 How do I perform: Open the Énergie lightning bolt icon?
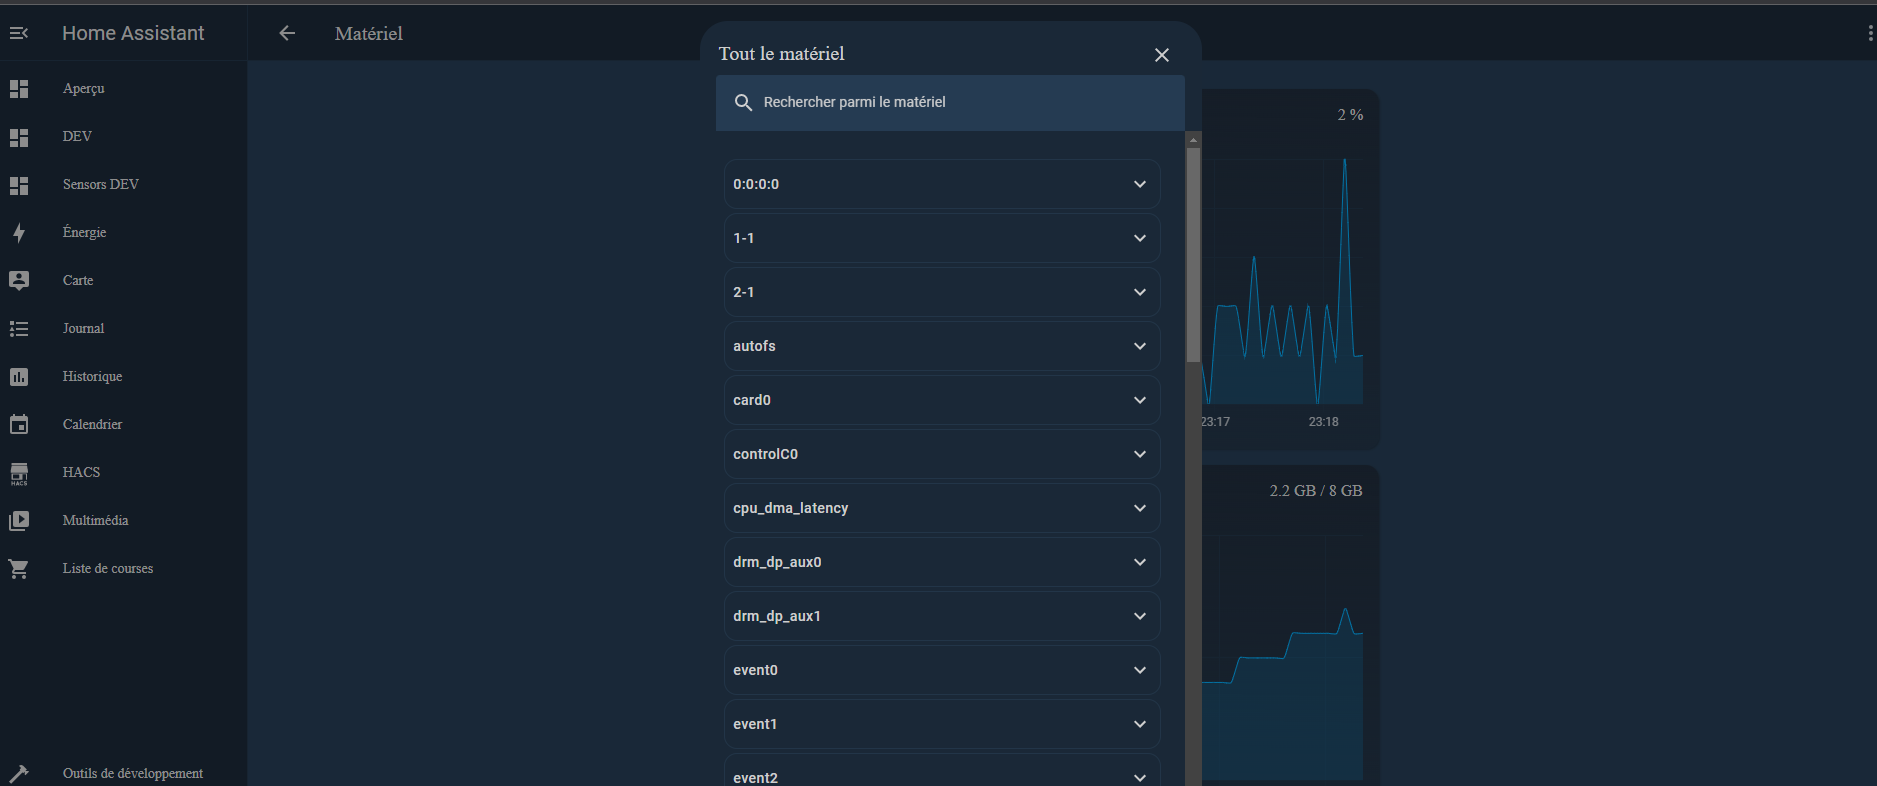click(18, 233)
